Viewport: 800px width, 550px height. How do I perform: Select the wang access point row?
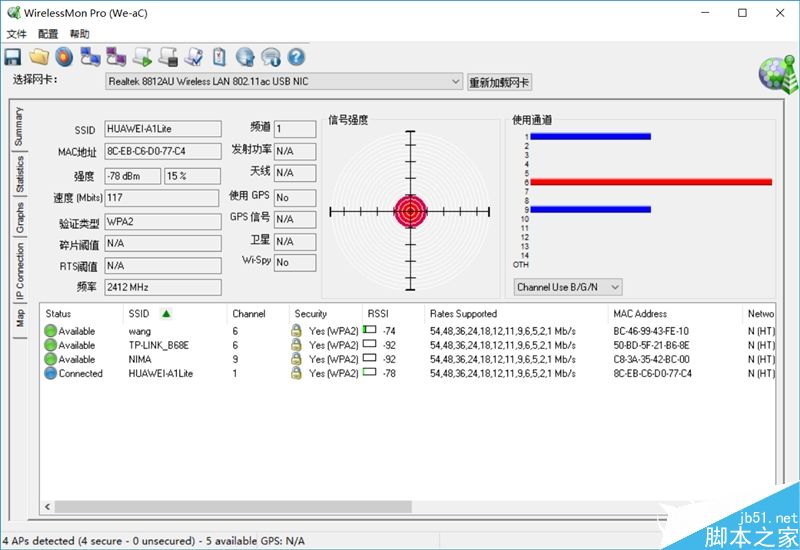pyautogui.click(x=408, y=331)
